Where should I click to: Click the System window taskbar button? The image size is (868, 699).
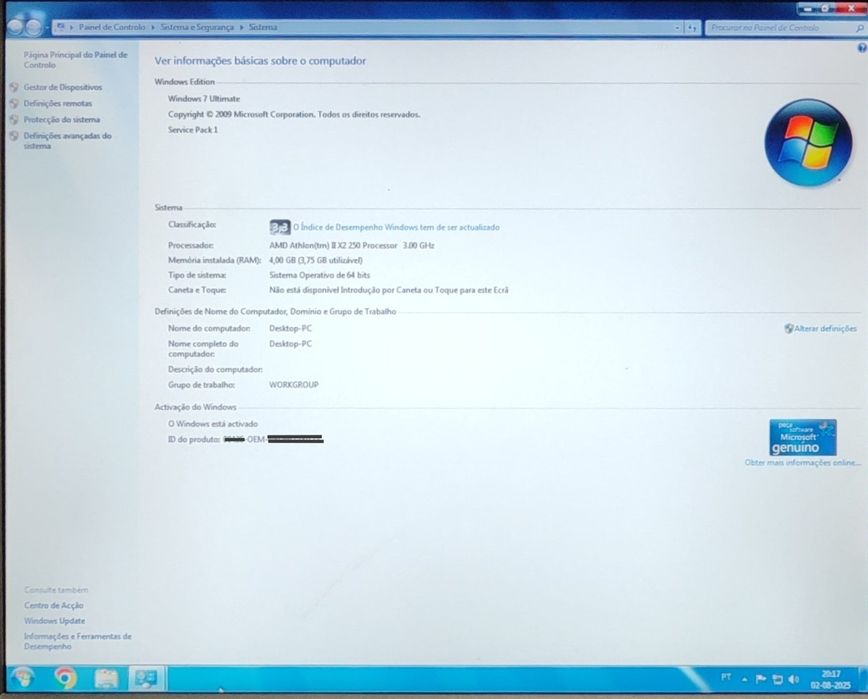146,678
